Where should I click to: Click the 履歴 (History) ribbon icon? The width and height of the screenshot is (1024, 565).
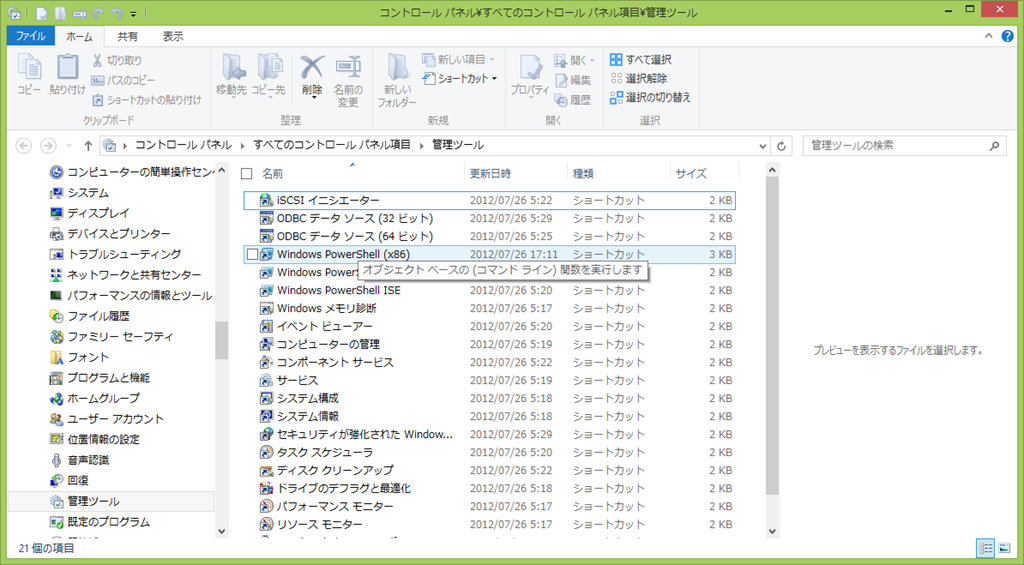click(573, 100)
